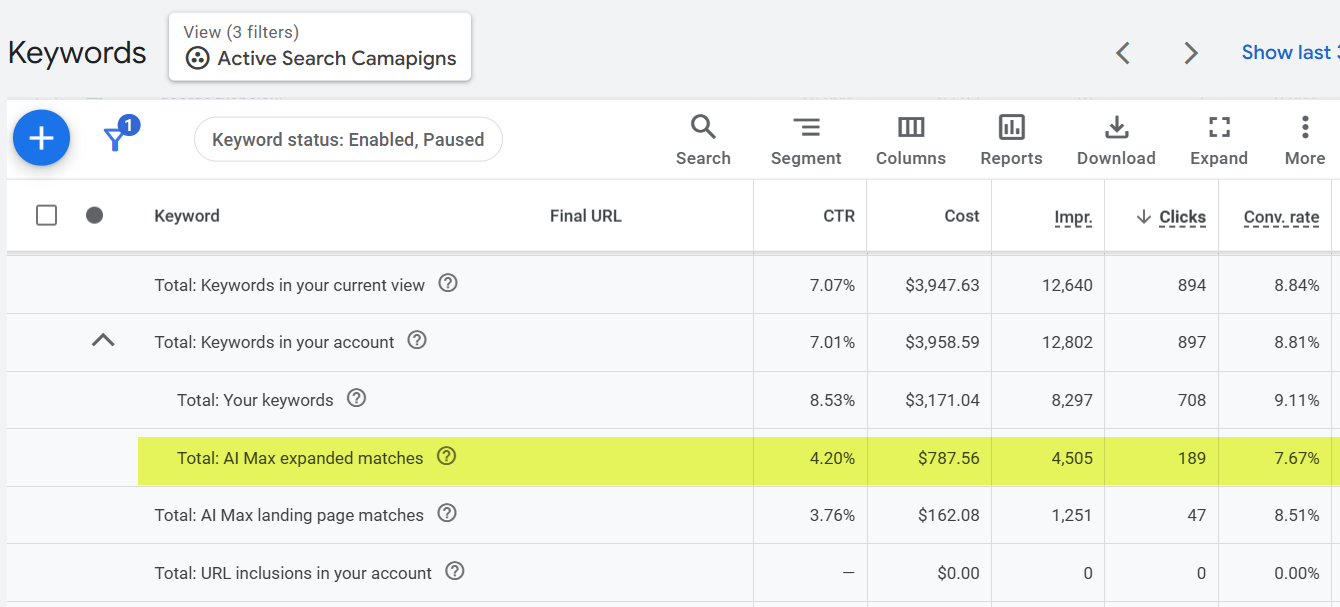
Task: Go to previous date range with left chevron
Action: tap(1123, 52)
